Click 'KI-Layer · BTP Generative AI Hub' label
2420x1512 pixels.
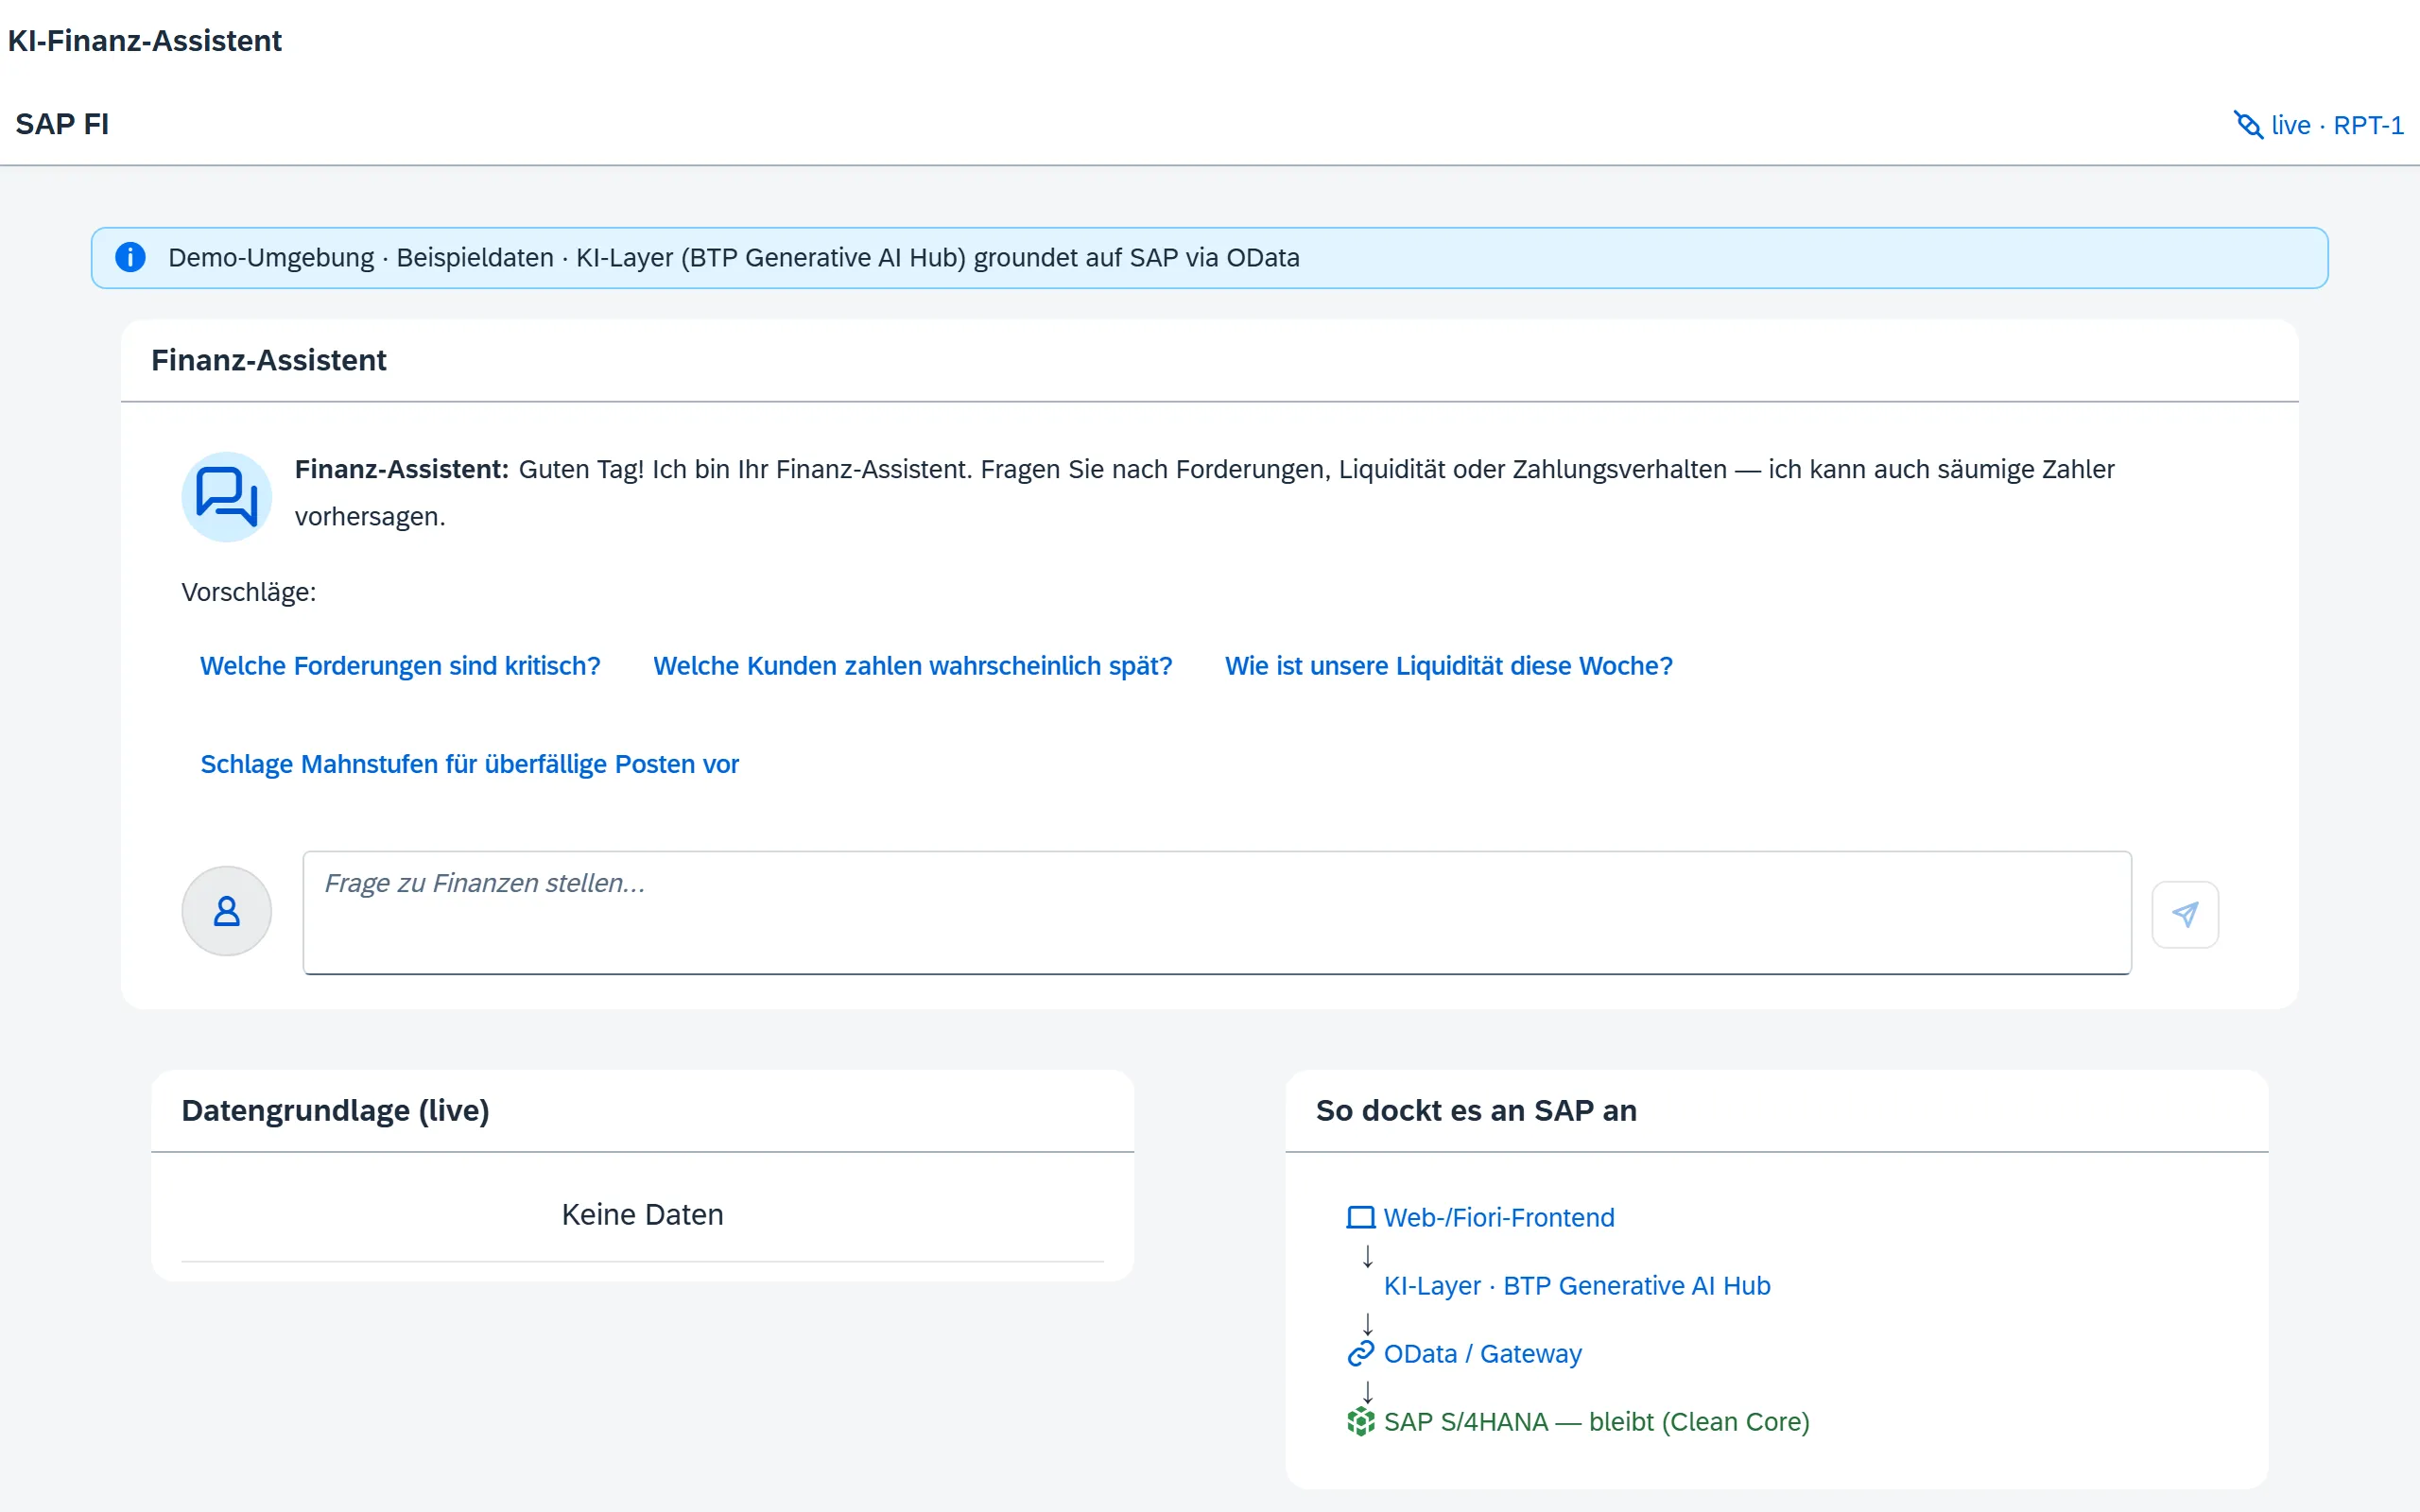(1576, 1285)
